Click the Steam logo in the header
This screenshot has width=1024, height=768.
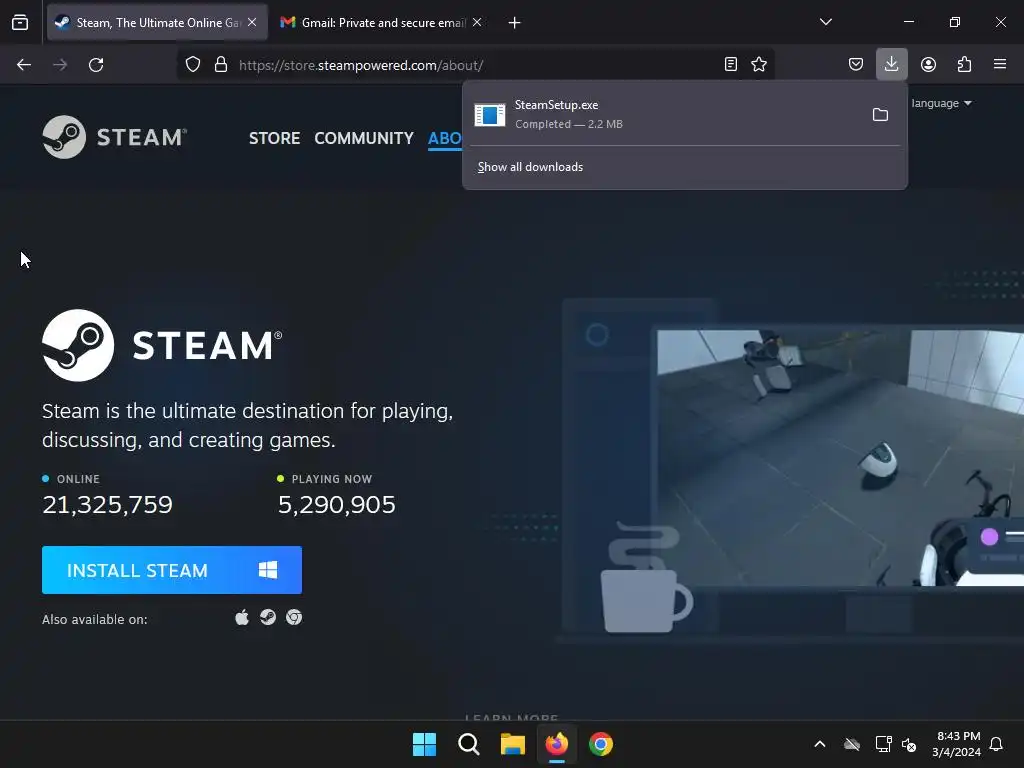click(x=115, y=137)
